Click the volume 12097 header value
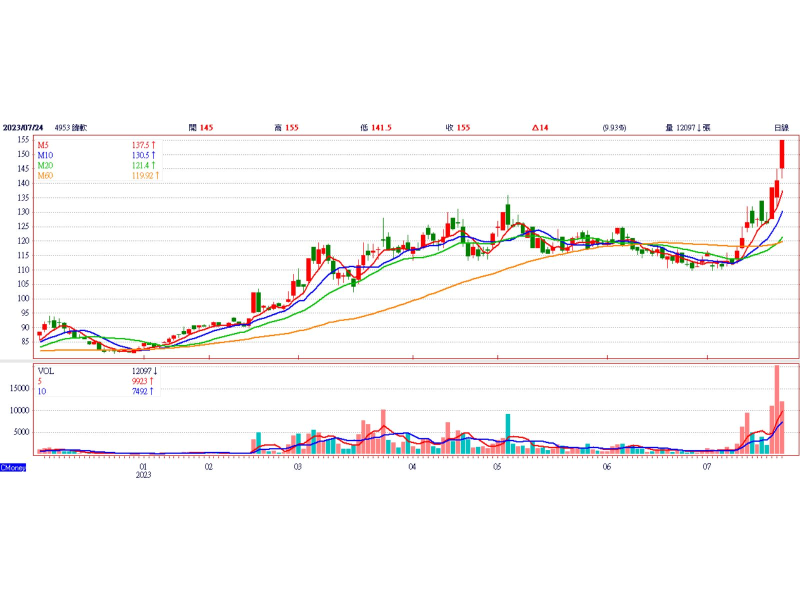The width and height of the screenshot is (800, 600). [x=687, y=128]
